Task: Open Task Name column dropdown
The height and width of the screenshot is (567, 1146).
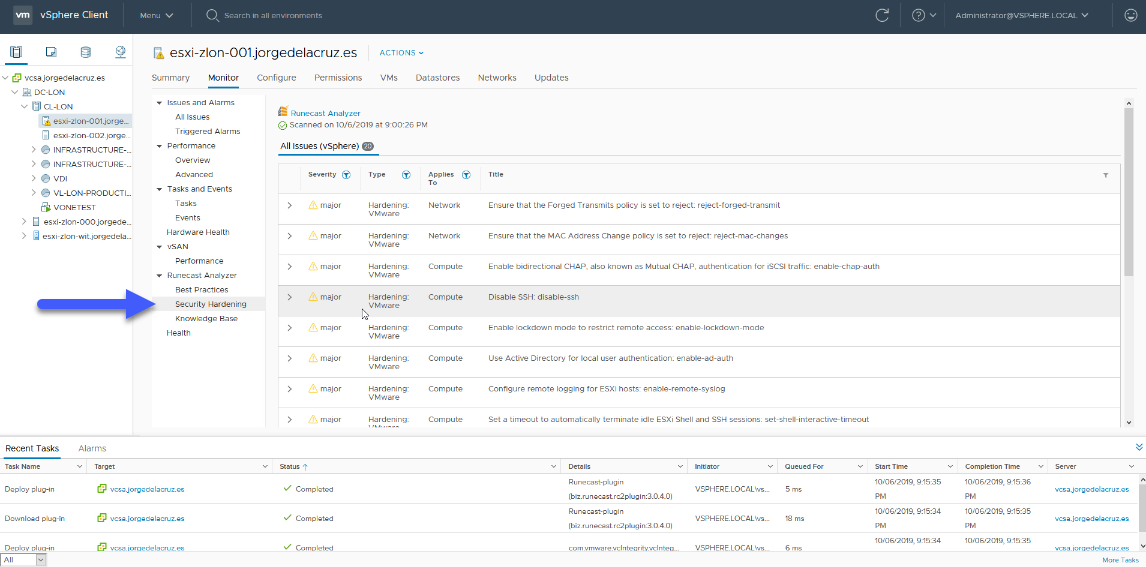Action: pos(80,466)
